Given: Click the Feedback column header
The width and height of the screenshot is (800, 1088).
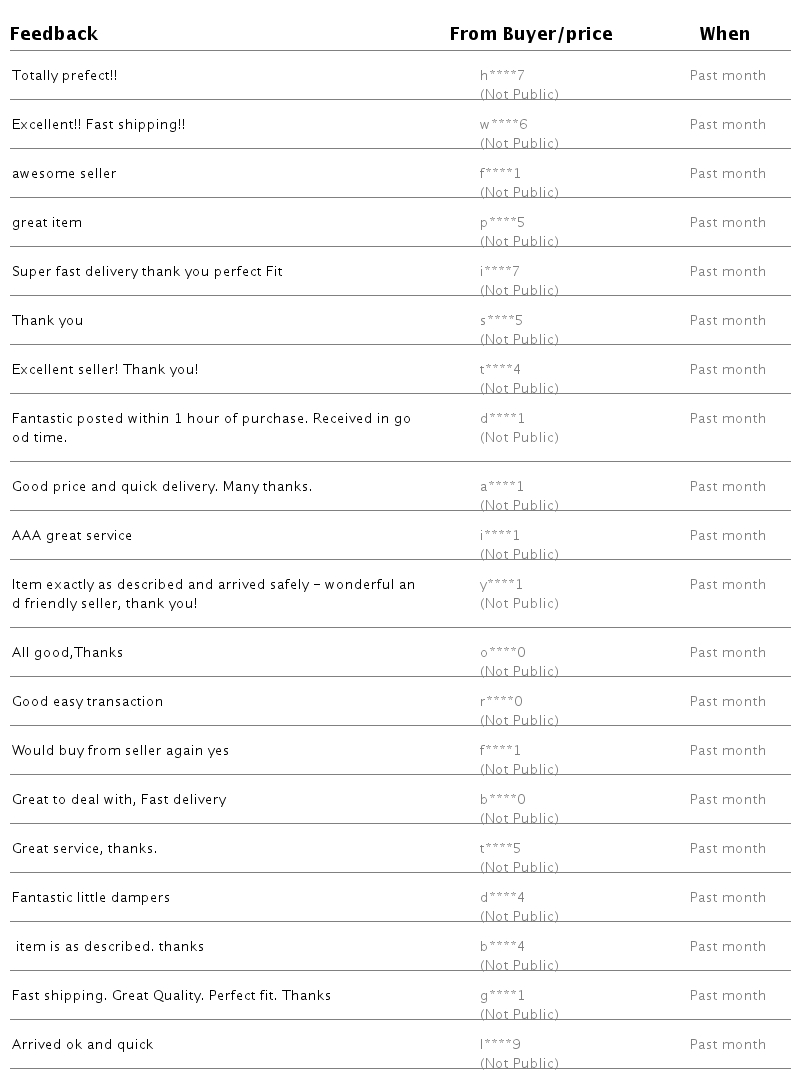Looking at the screenshot, I should pyautogui.click(x=55, y=34).
